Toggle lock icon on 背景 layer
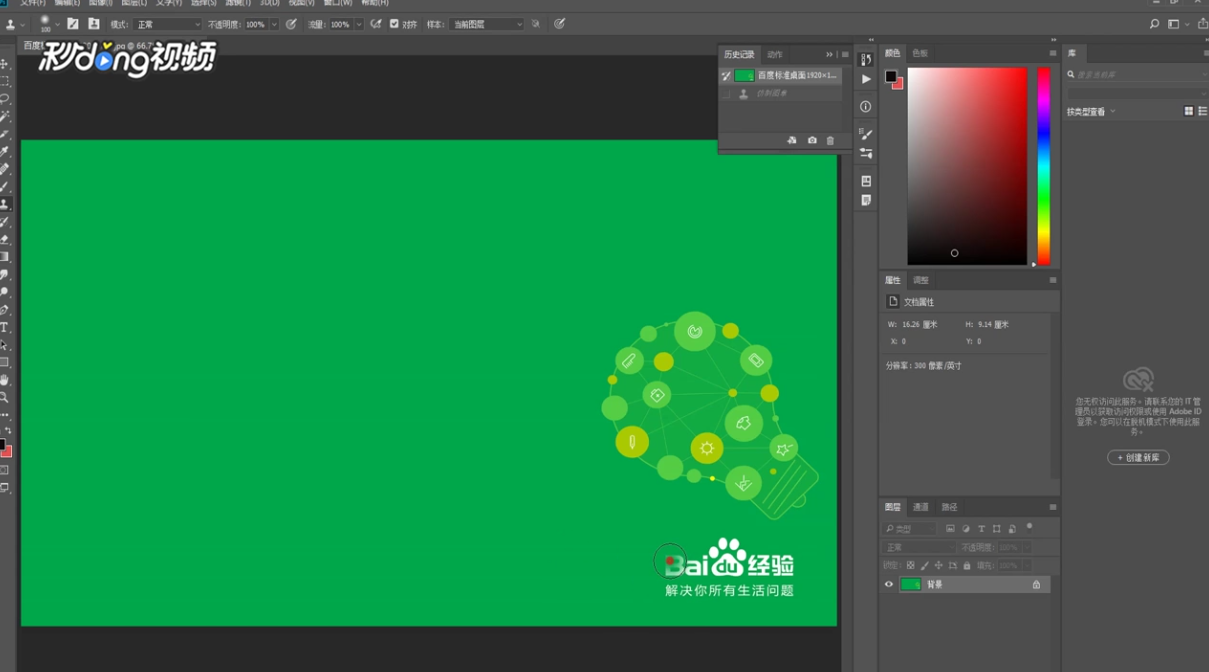 point(1037,585)
